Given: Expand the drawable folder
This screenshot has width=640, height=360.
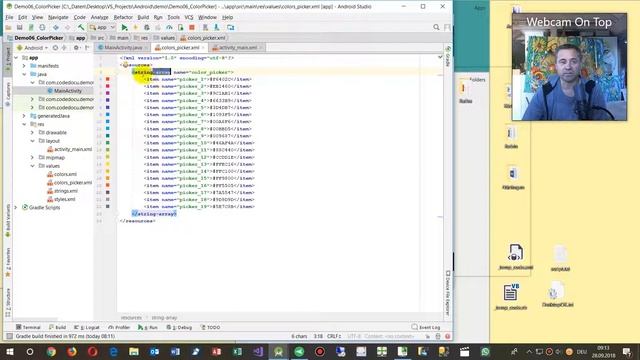Looking at the screenshot, I should pos(32,133).
